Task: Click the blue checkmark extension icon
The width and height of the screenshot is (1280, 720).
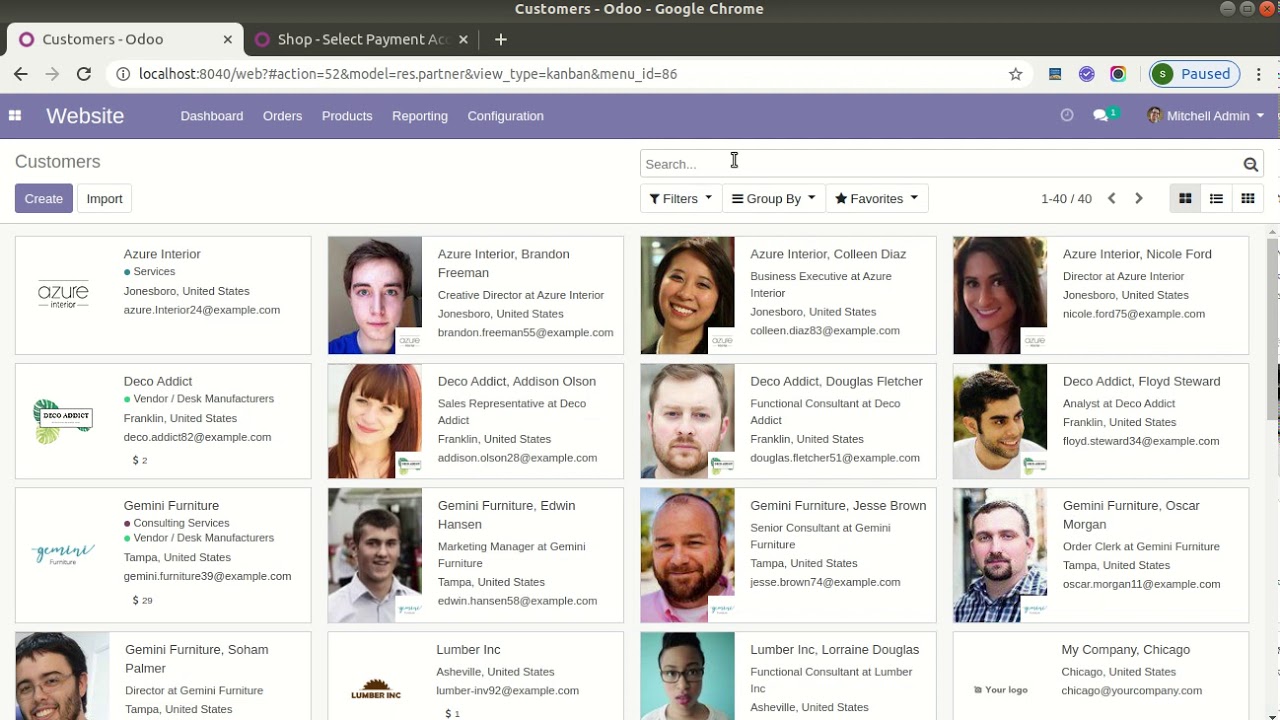Action: [x=1087, y=74]
